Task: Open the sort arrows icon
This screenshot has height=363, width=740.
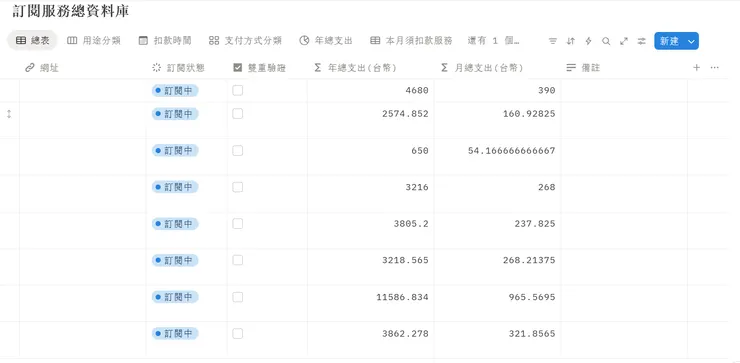Action: point(571,41)
